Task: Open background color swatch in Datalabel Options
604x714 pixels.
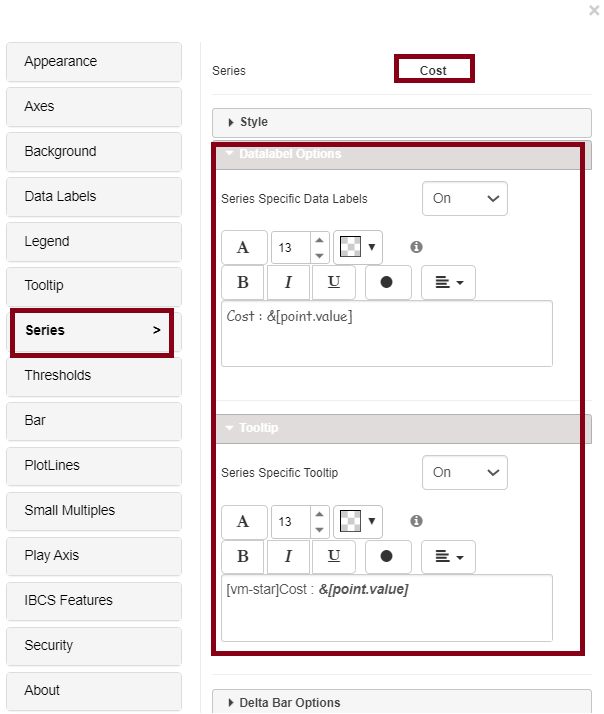Action: point(358,247)
